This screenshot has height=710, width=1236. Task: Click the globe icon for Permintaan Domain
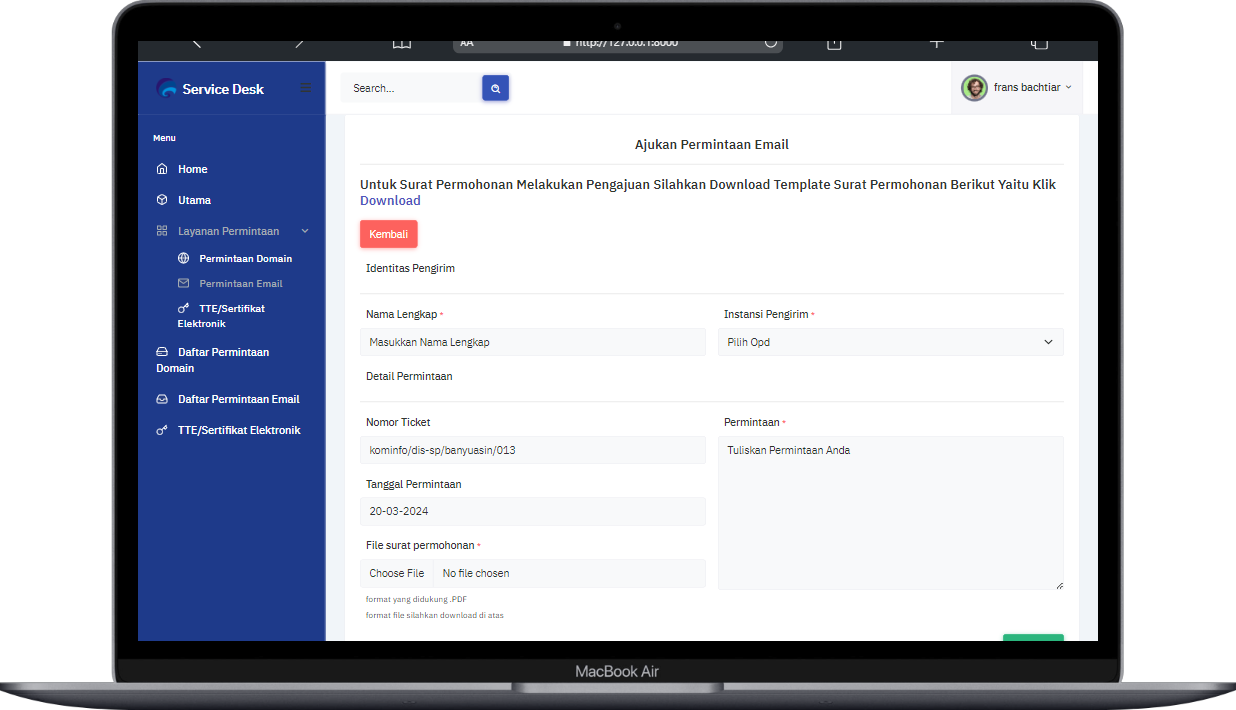point(183,258)
